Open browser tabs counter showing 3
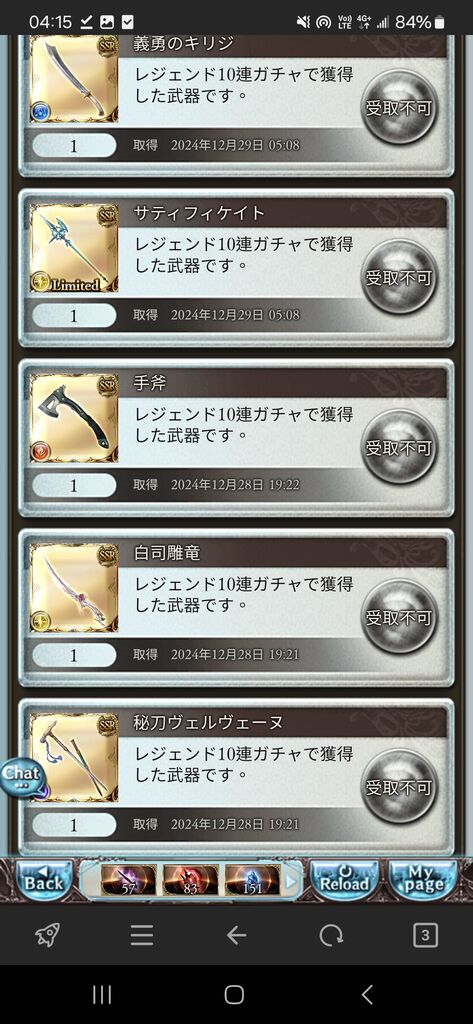 (x=425, y=936)
